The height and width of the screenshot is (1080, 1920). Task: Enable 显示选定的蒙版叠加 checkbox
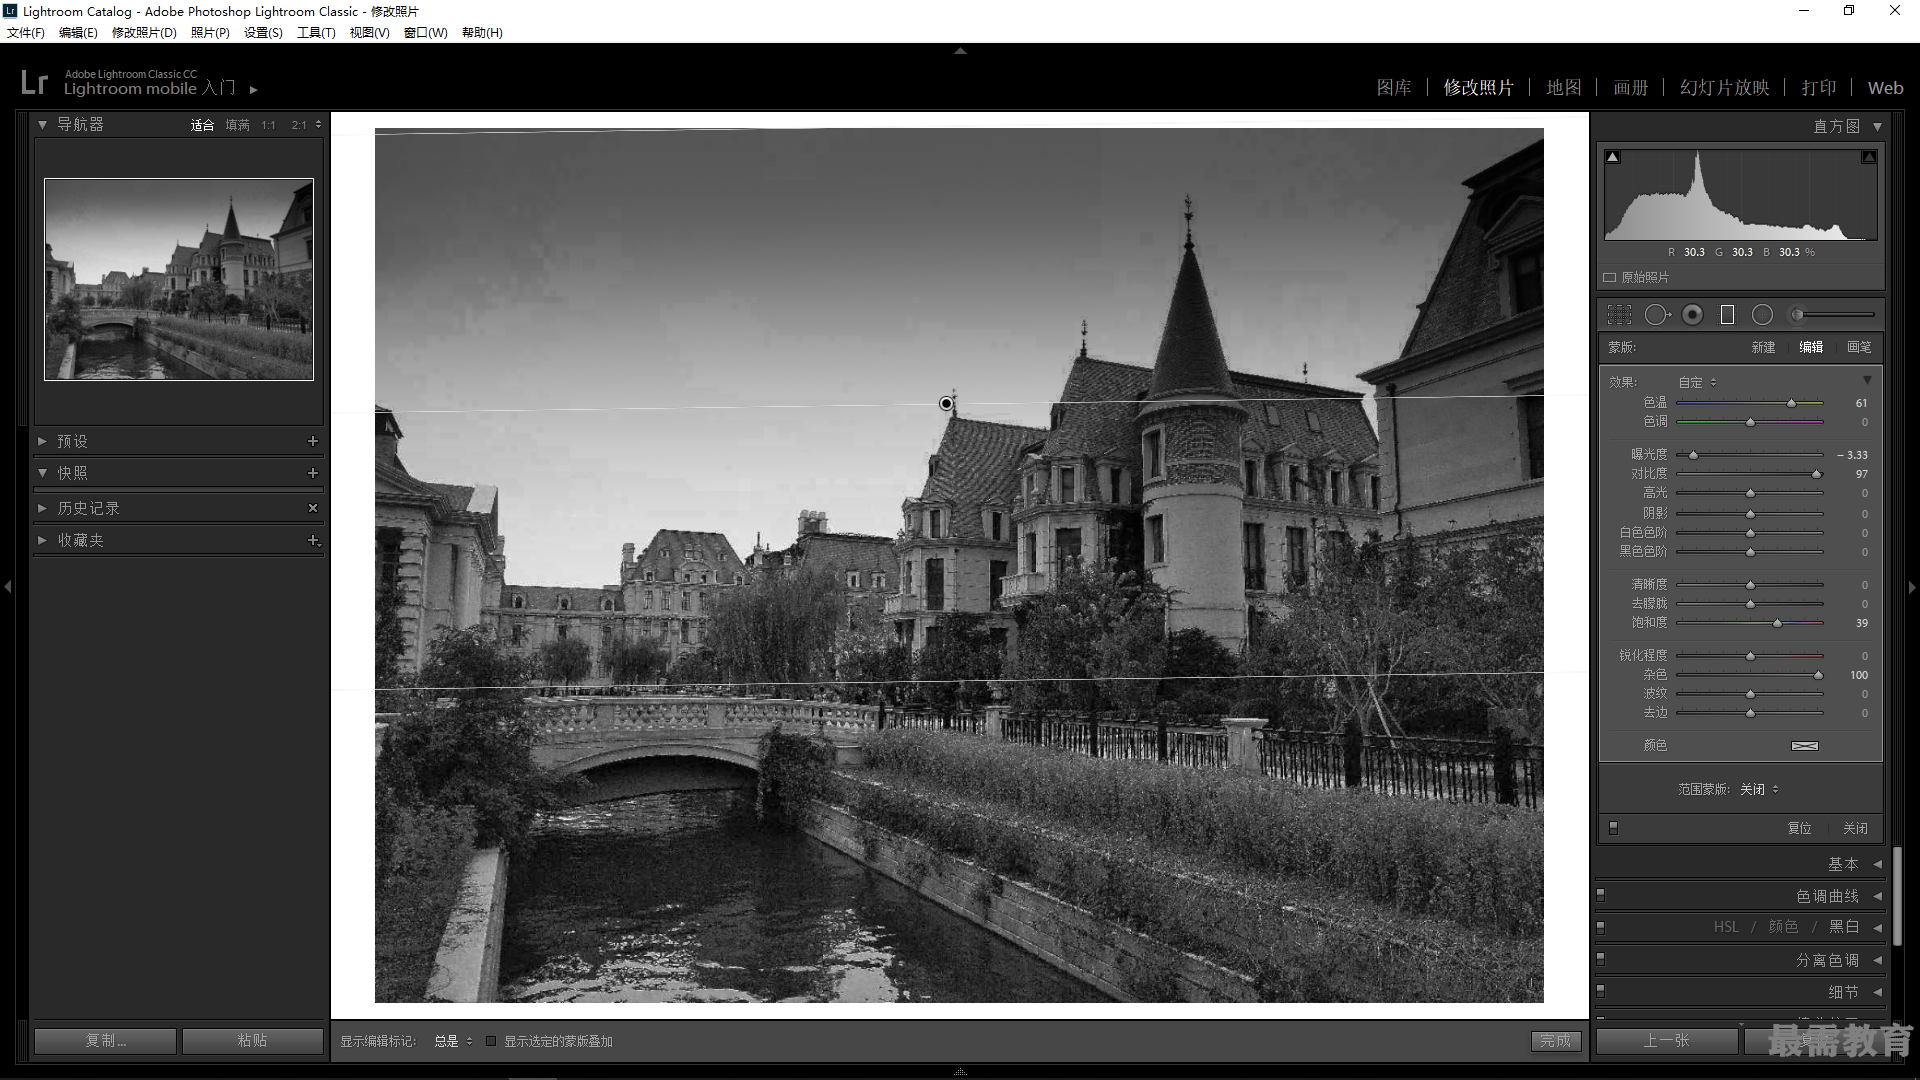click(491, 1041)
